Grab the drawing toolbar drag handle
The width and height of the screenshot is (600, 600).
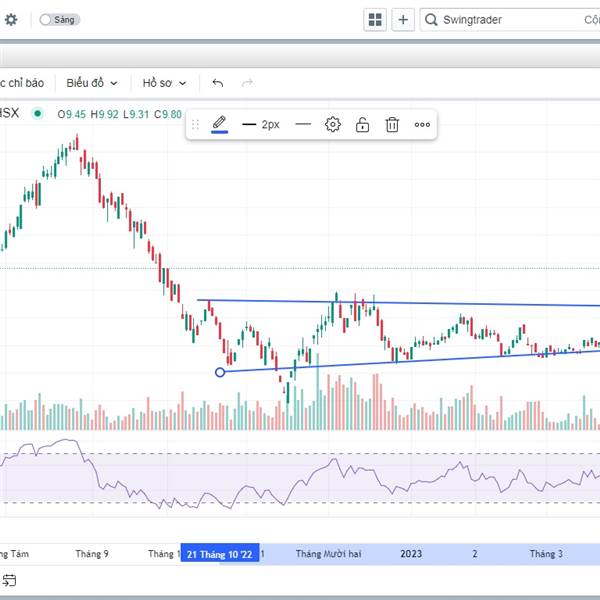tap(195, 124)
